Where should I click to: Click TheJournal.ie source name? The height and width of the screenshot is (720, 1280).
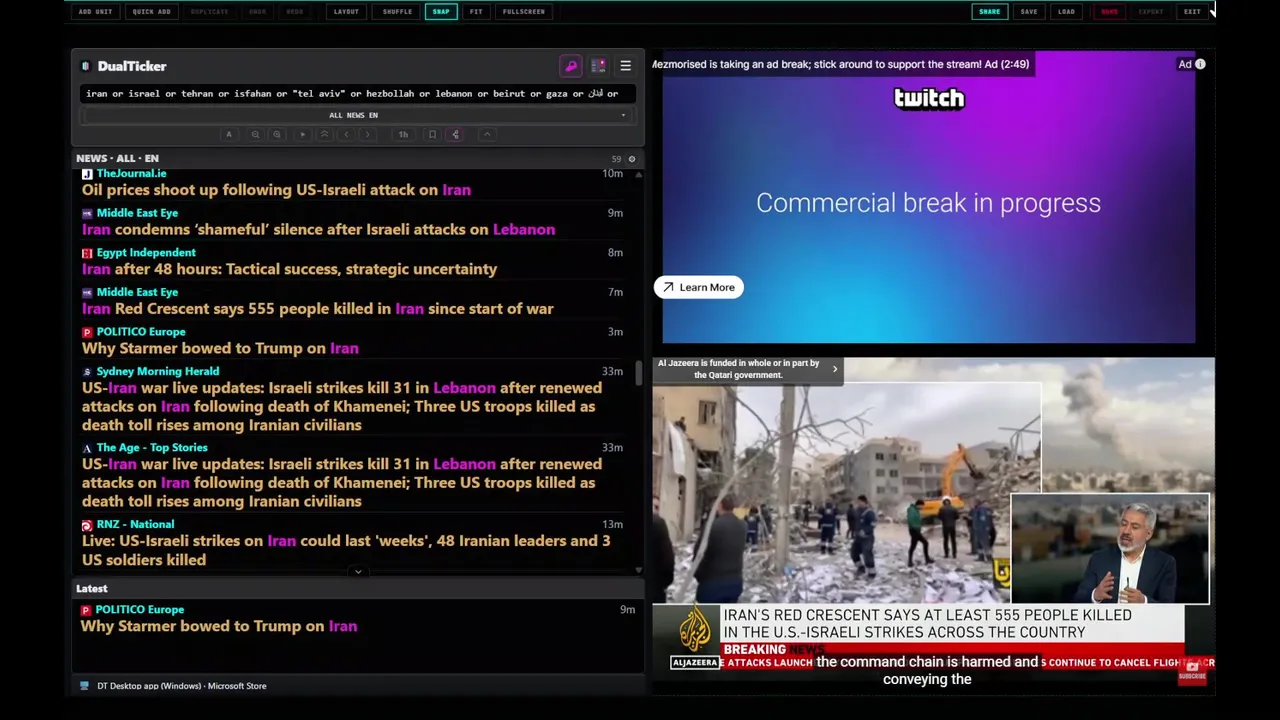coord(131,174)
